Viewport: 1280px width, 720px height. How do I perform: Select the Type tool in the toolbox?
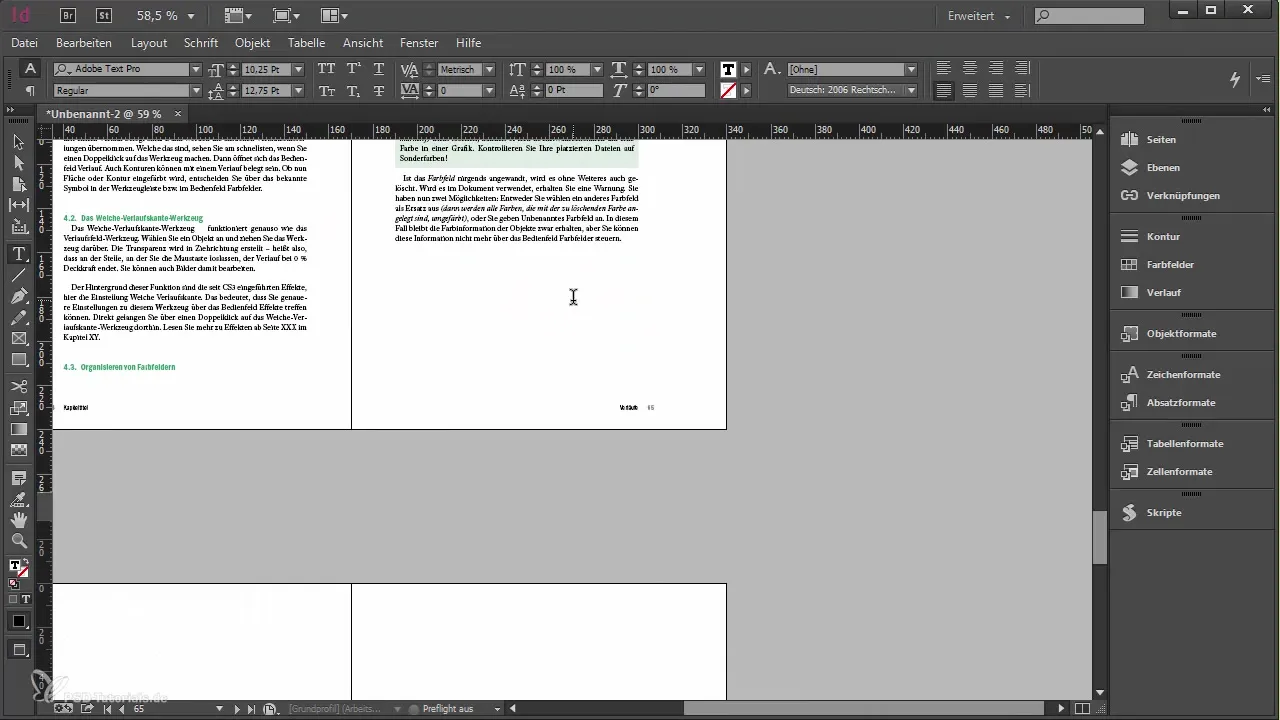pos(19,254)
